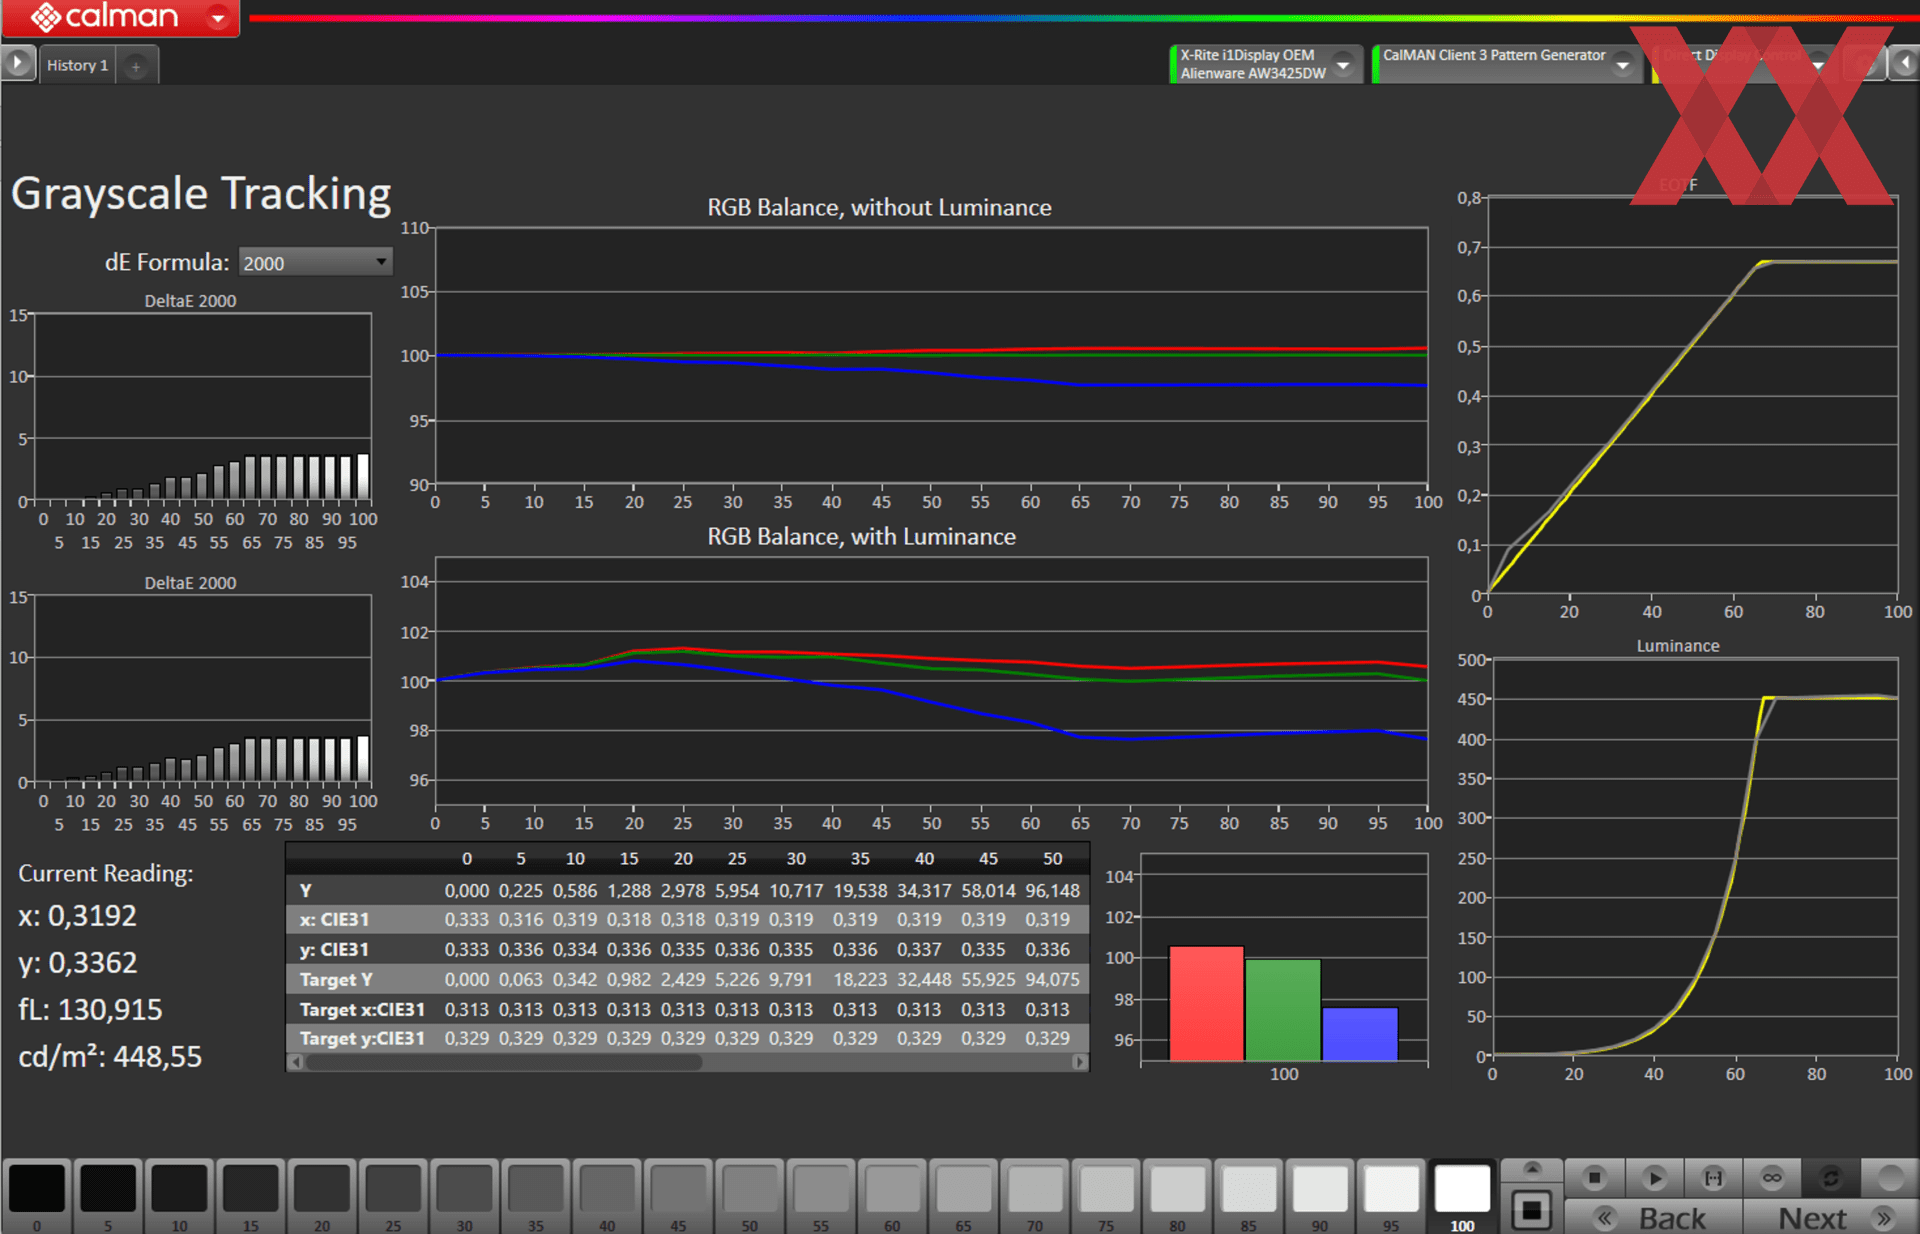Click small up arrow above pattern square
The width and height of the screenshot is (1920, 1234).
coord(1531,1168)
